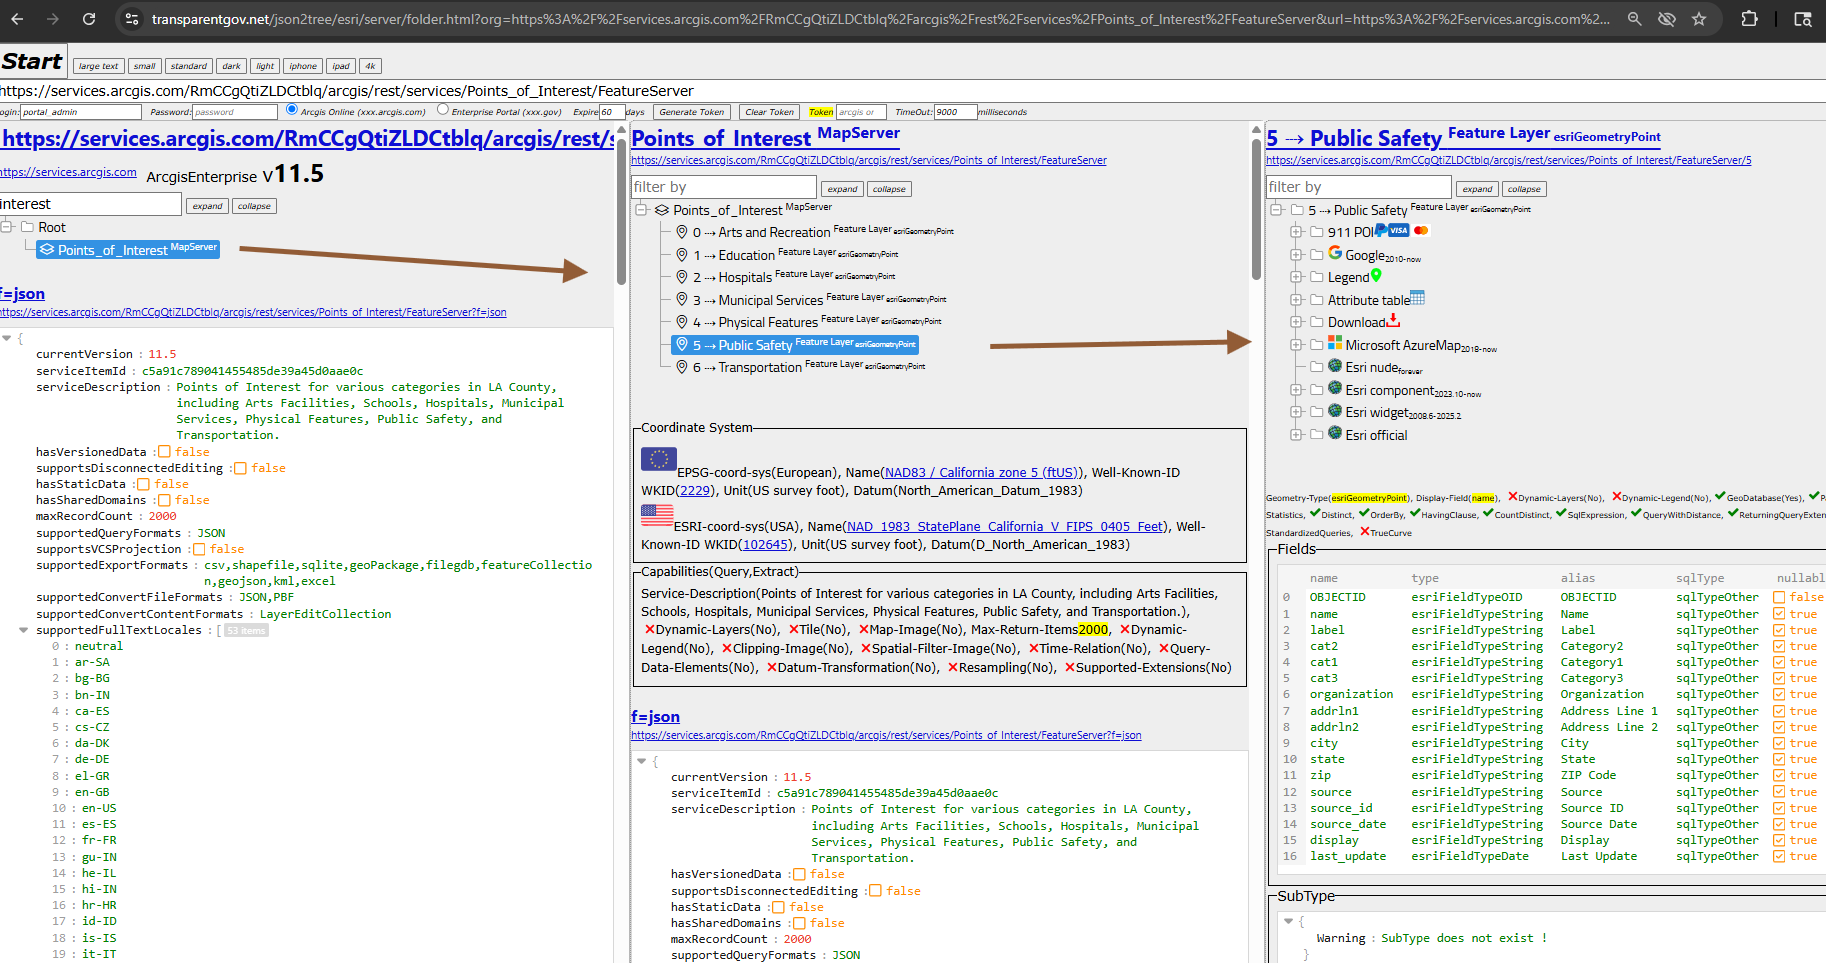Toggle the hasVersionedData checkbox in left panel
The width and height of the screenshot is (1826, 963).
(164, 452)
